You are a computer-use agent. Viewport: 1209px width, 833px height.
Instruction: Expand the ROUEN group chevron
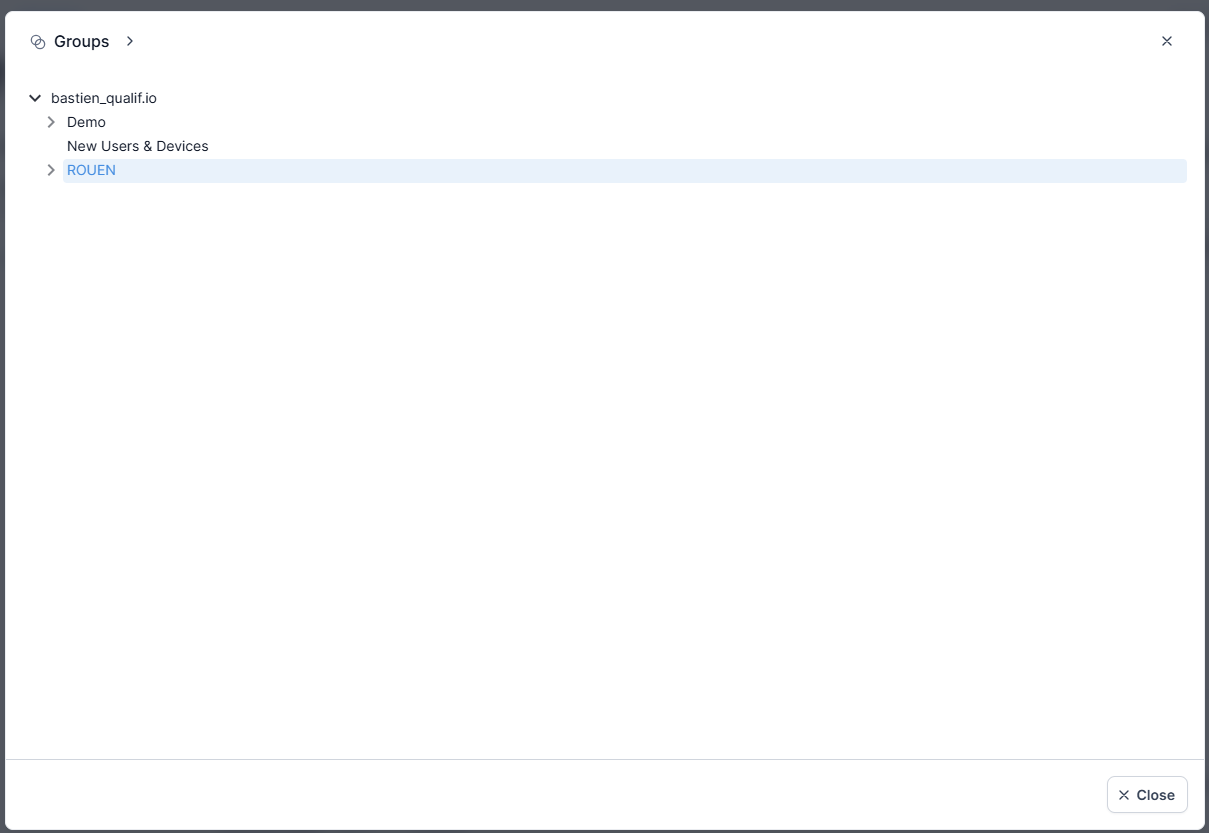coord(51,170)
